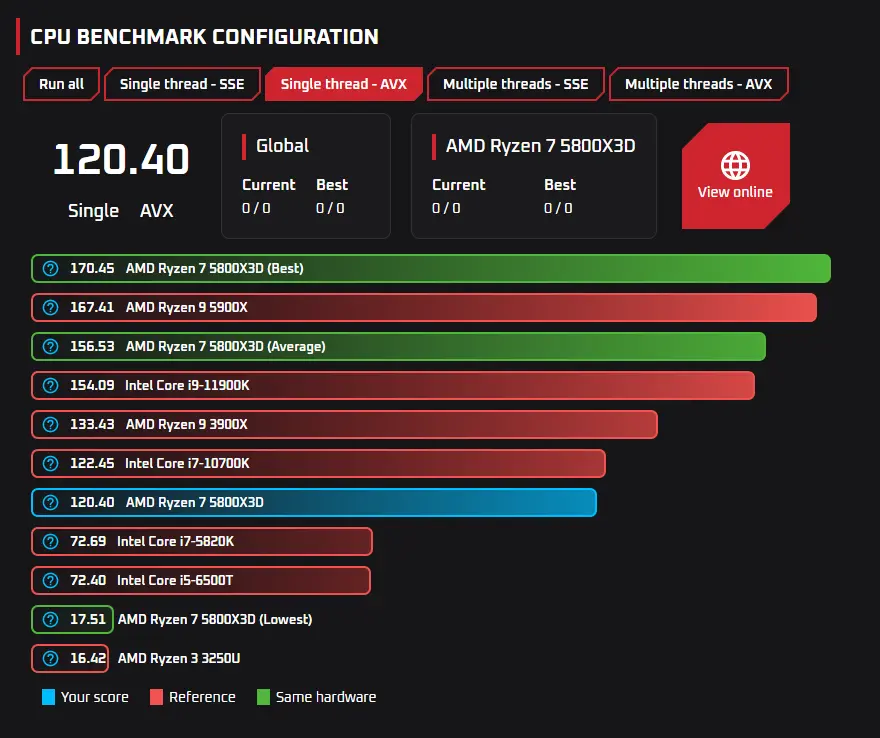Click CPU BENCHMARK CONFIGURATION heading
Image resolution: width=880 pixels, height=738 pixels.
(204, 37)
